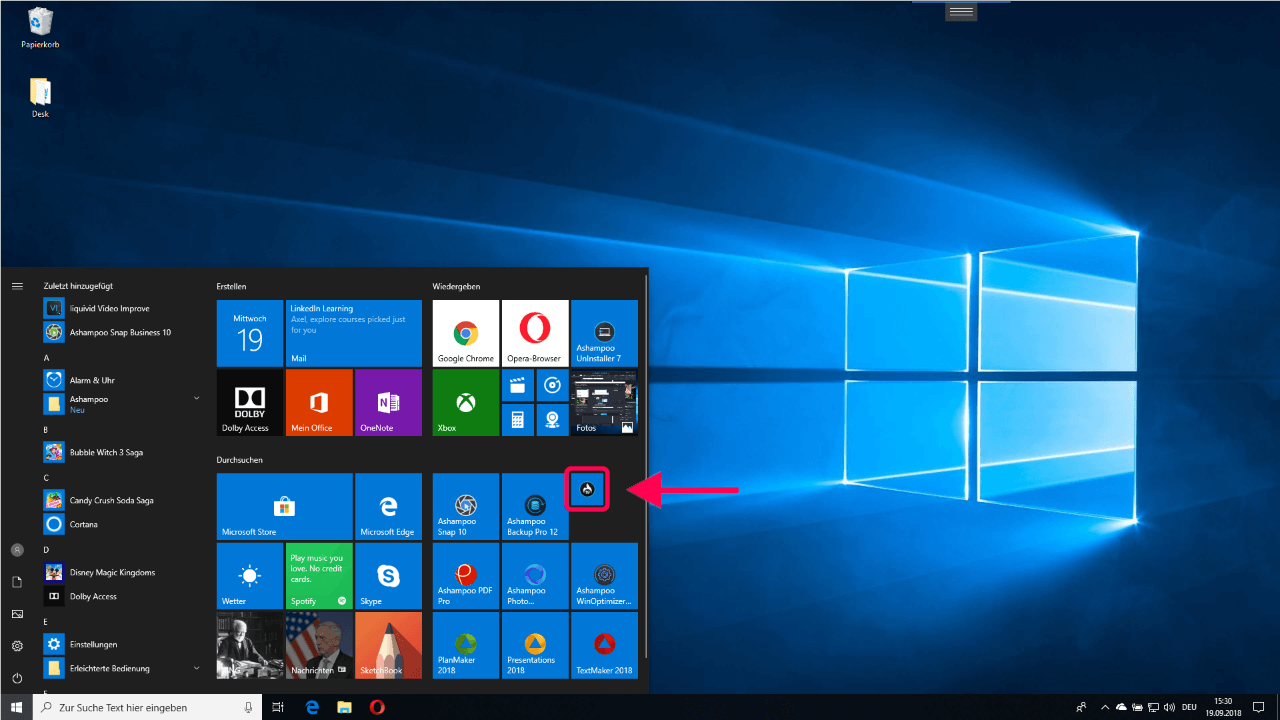Open File Explorer from the taskbar
Screen dimensions: 1280x720
pyautogui.click(x=344, y=707)
